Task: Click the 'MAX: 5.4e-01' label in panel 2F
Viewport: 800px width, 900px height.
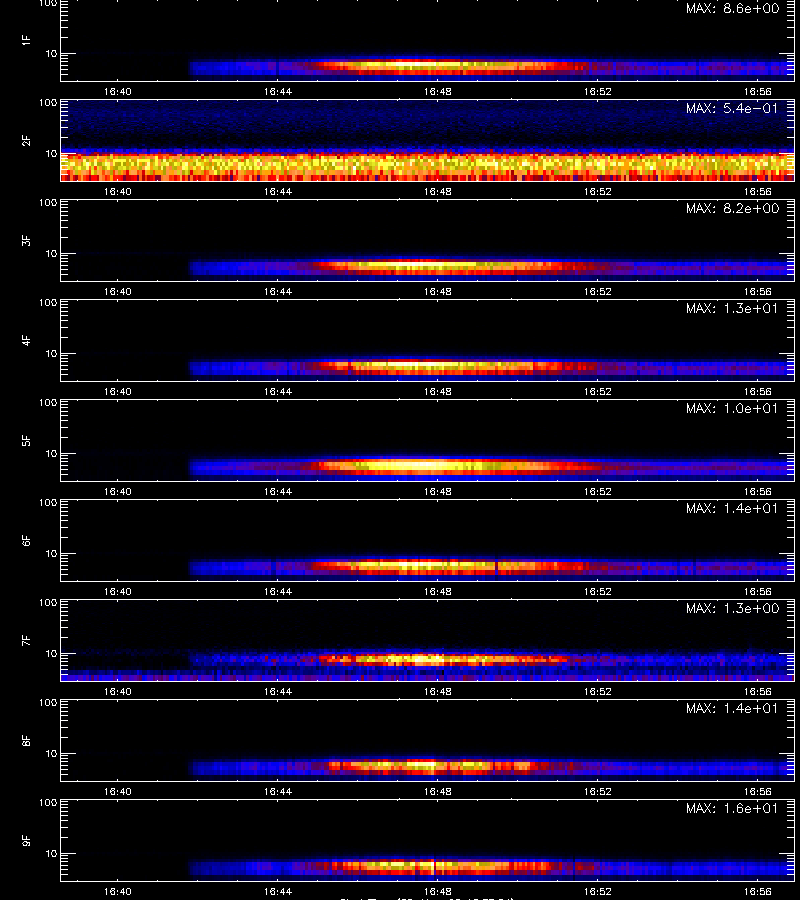Action: tap(732, 108)
